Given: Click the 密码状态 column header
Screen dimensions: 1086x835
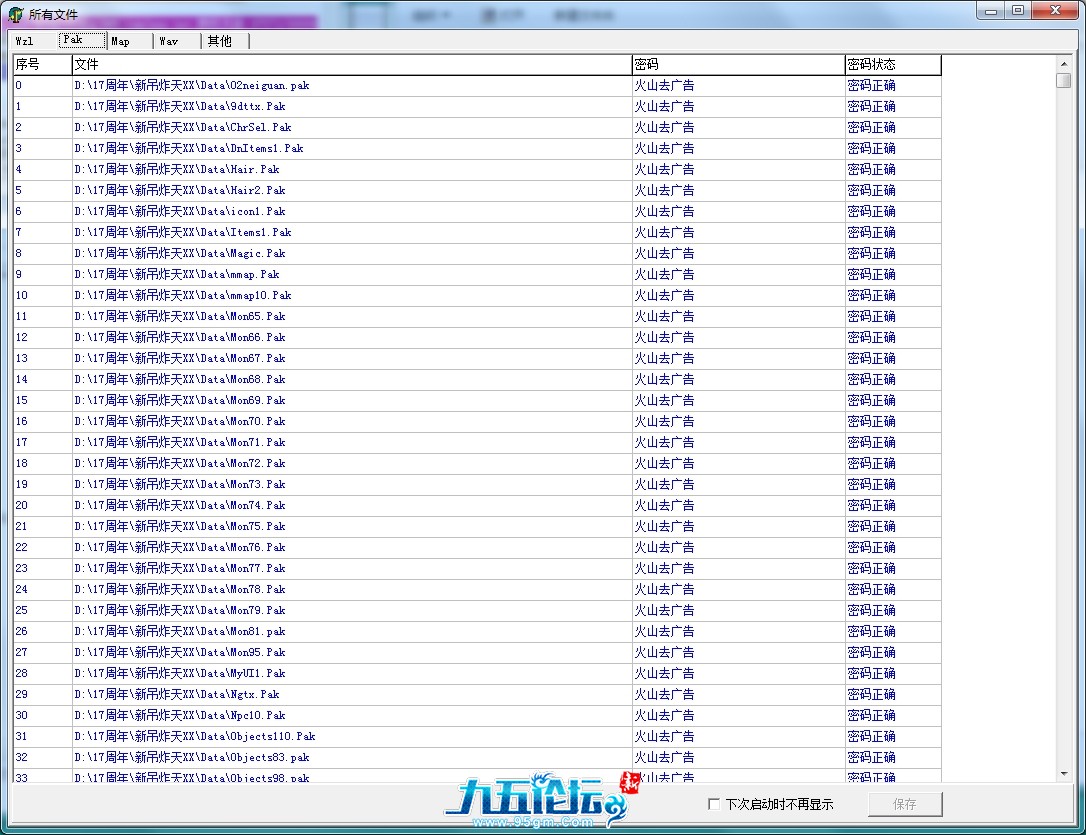Looking at the screenshot, I should tap(892, 64).
